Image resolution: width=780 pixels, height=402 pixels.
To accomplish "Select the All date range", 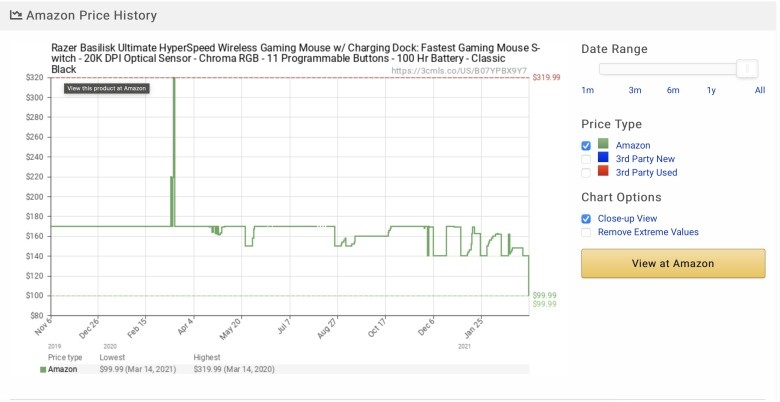I will [760, 90].
